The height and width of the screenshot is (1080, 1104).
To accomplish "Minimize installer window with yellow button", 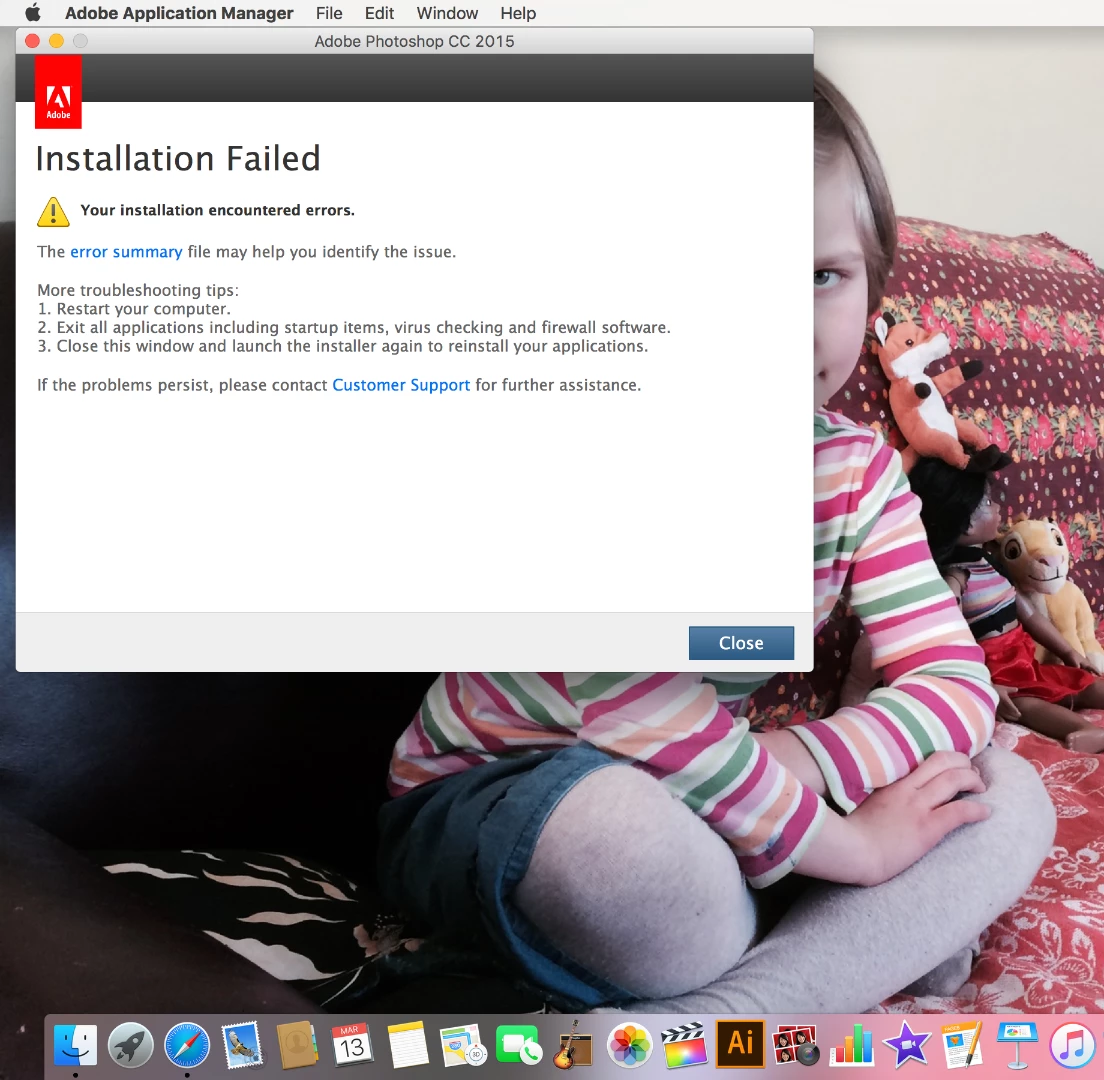I will [x=56, y=41].
